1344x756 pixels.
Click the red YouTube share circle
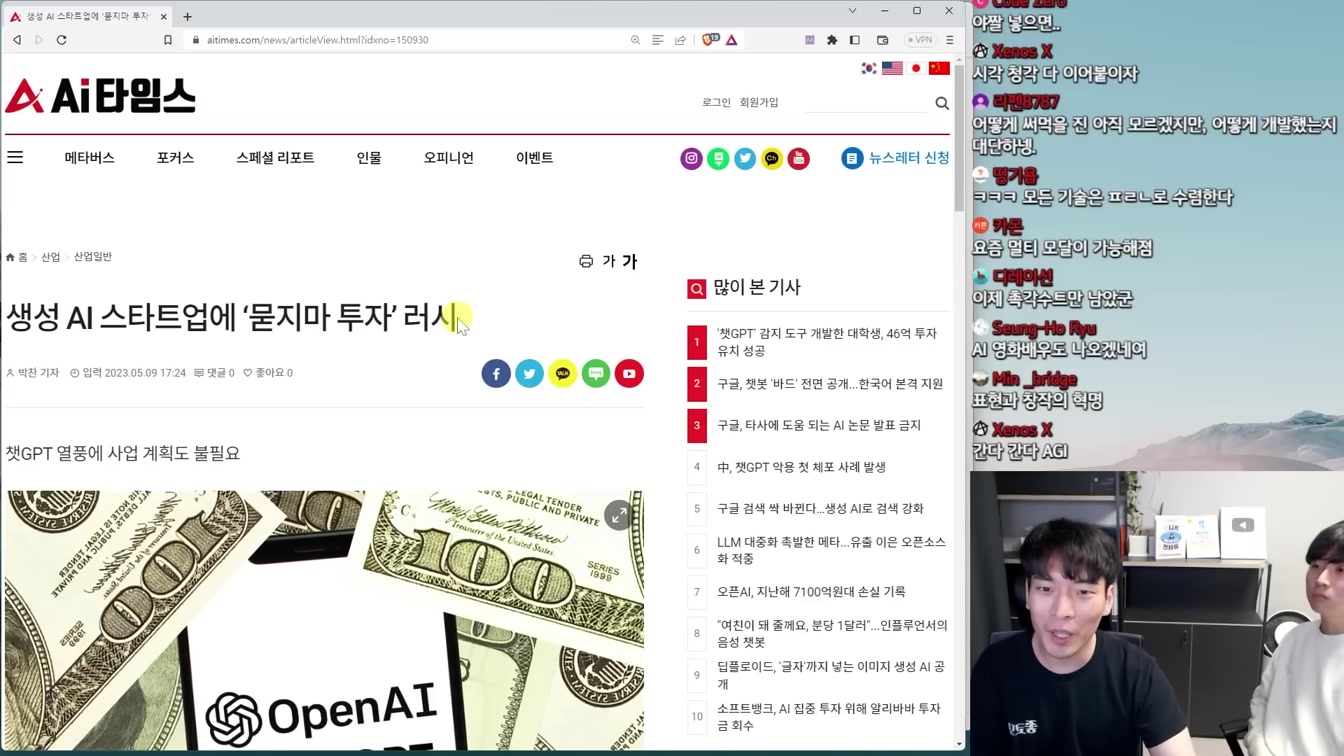pos(629,374)
